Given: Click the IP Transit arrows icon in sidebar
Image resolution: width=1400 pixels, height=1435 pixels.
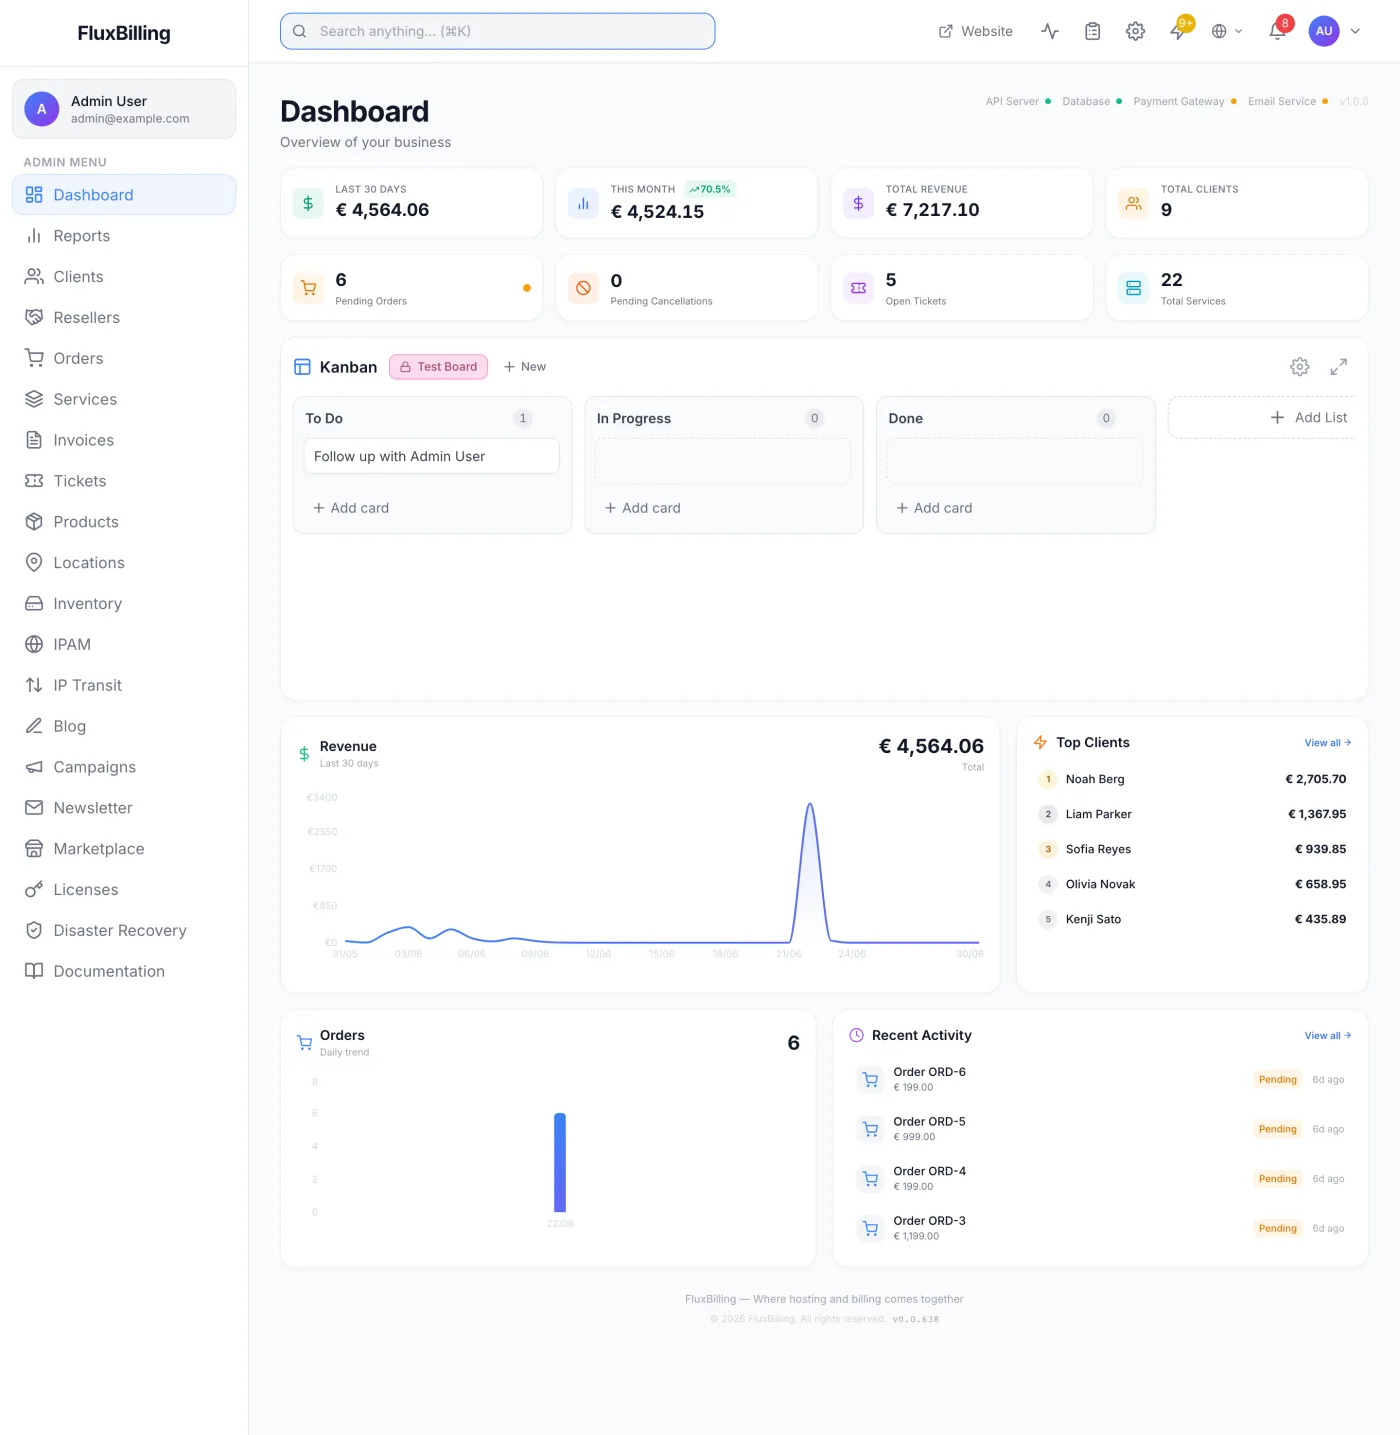Looking at the screenshot, I should coord(34,685).
